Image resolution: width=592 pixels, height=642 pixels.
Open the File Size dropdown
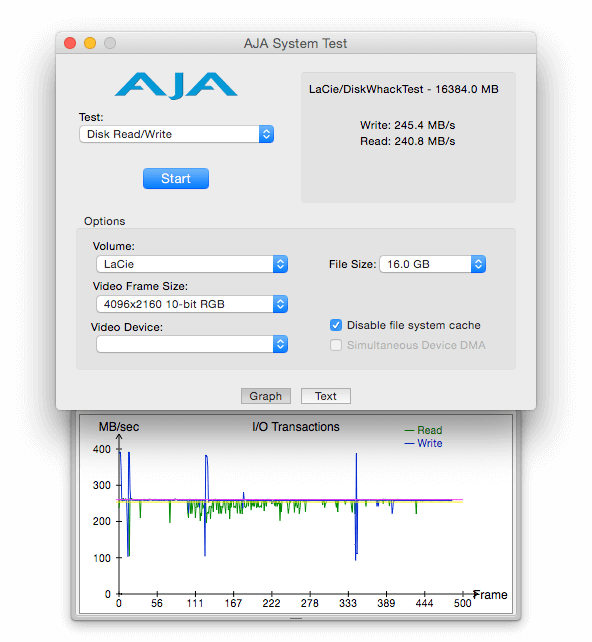(433, 264)
